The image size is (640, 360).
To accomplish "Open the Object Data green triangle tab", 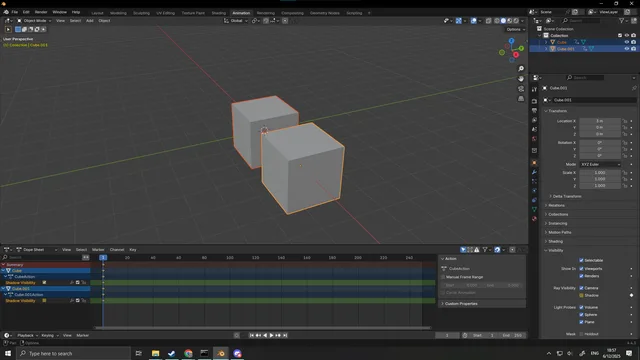I will pos(534,209).
